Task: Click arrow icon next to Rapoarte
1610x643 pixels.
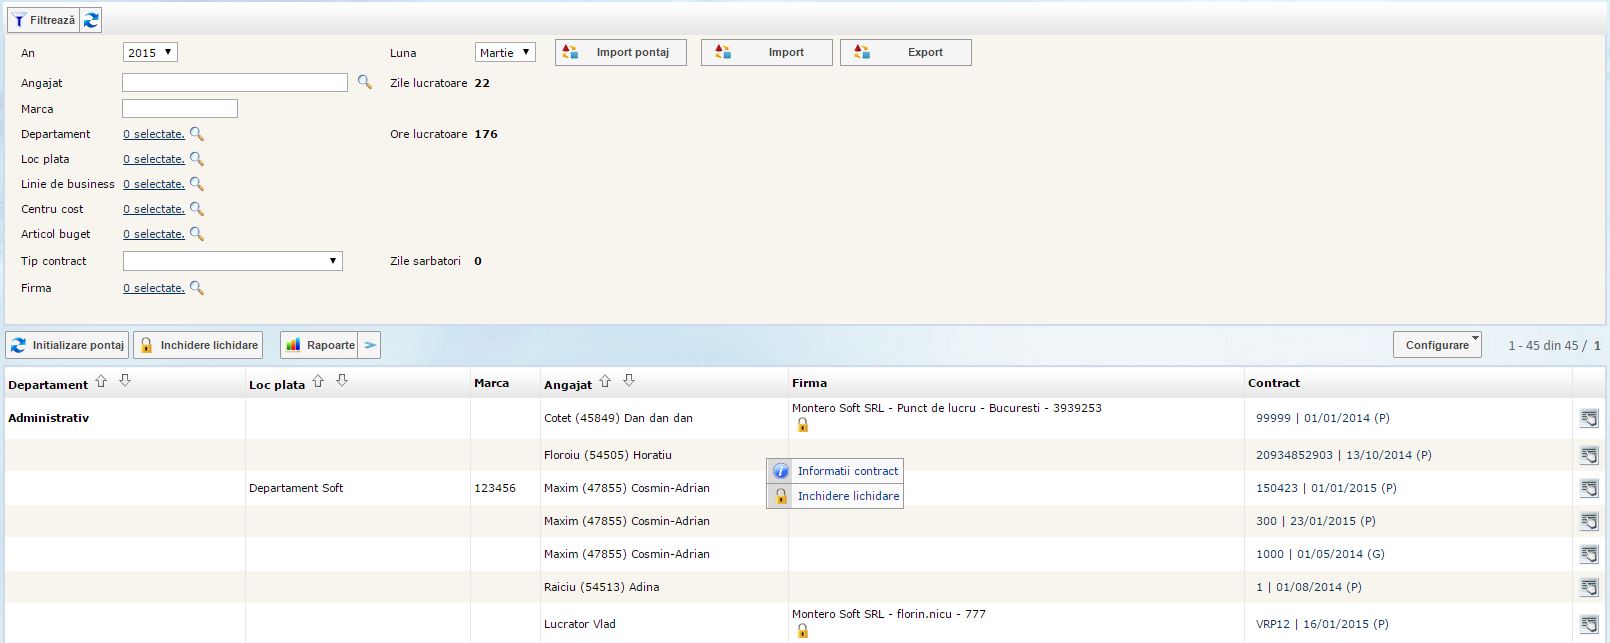Action: pos(370,345)
